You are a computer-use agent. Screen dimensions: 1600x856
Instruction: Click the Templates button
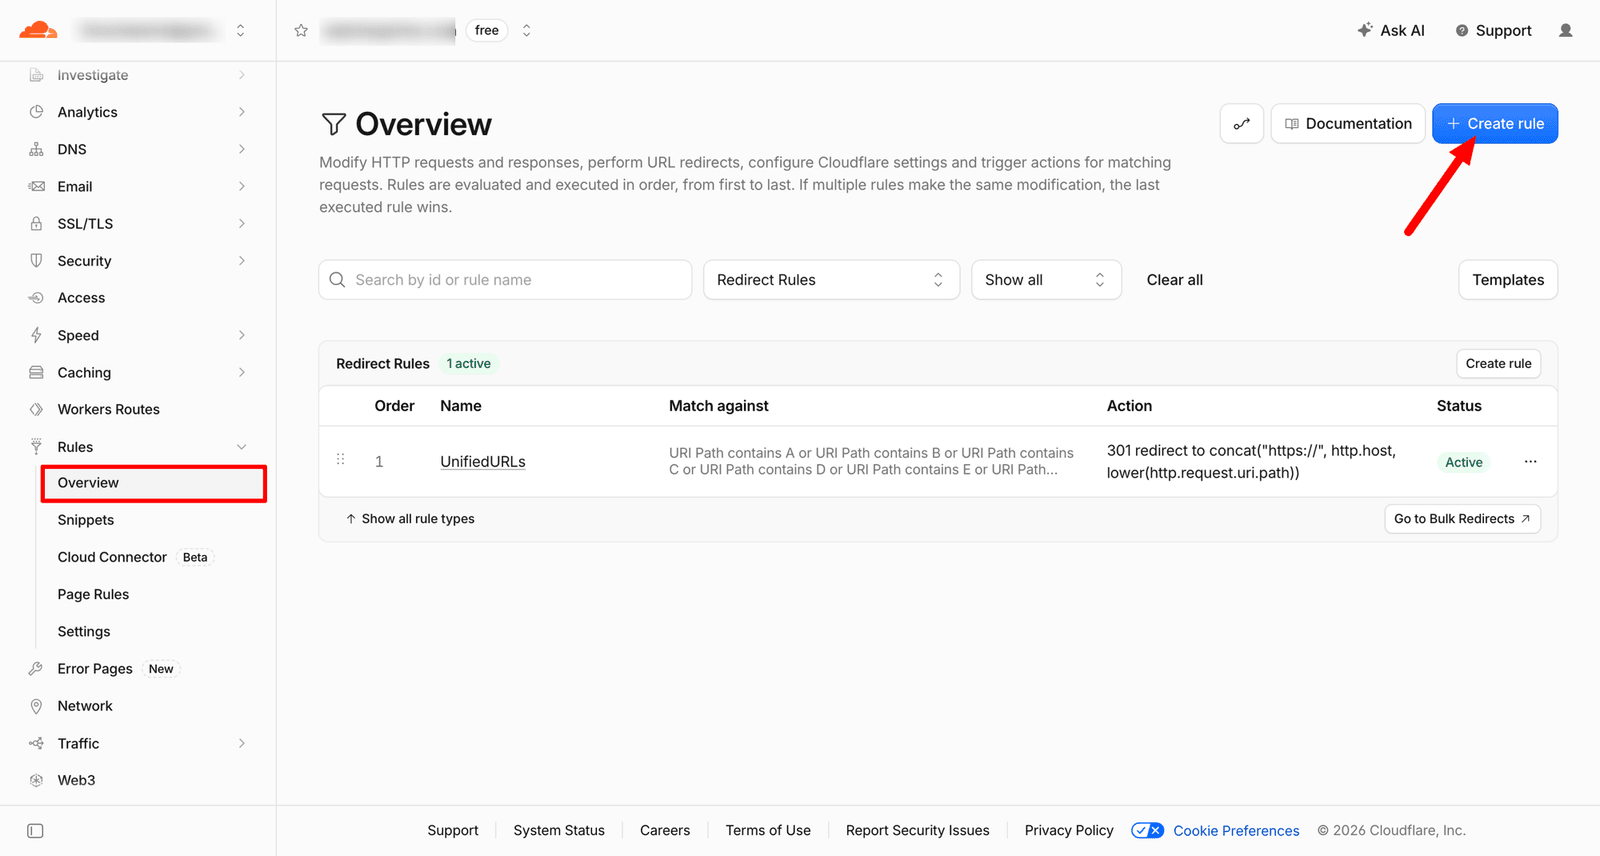1508,280
